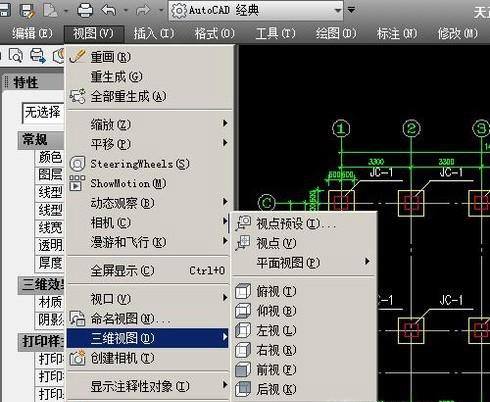
Task: Select 前视(F) front view
Action: tap(304, 370)
